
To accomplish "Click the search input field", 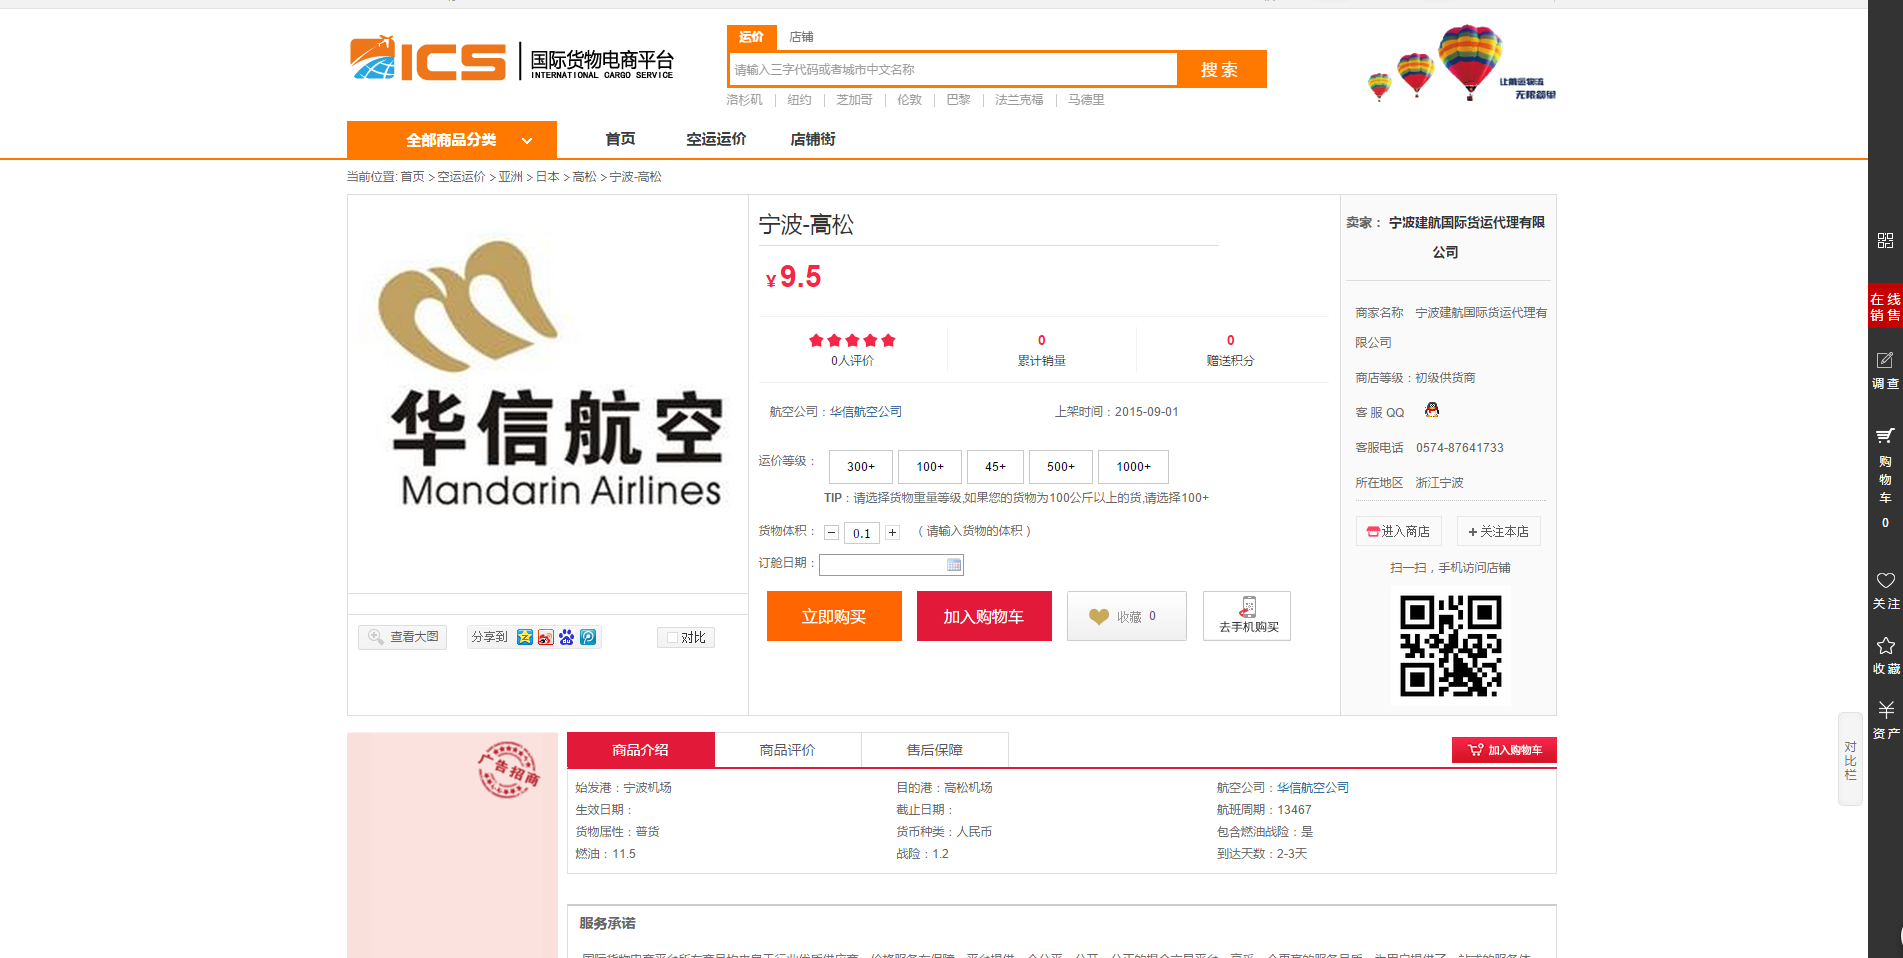I will point(953,69).
